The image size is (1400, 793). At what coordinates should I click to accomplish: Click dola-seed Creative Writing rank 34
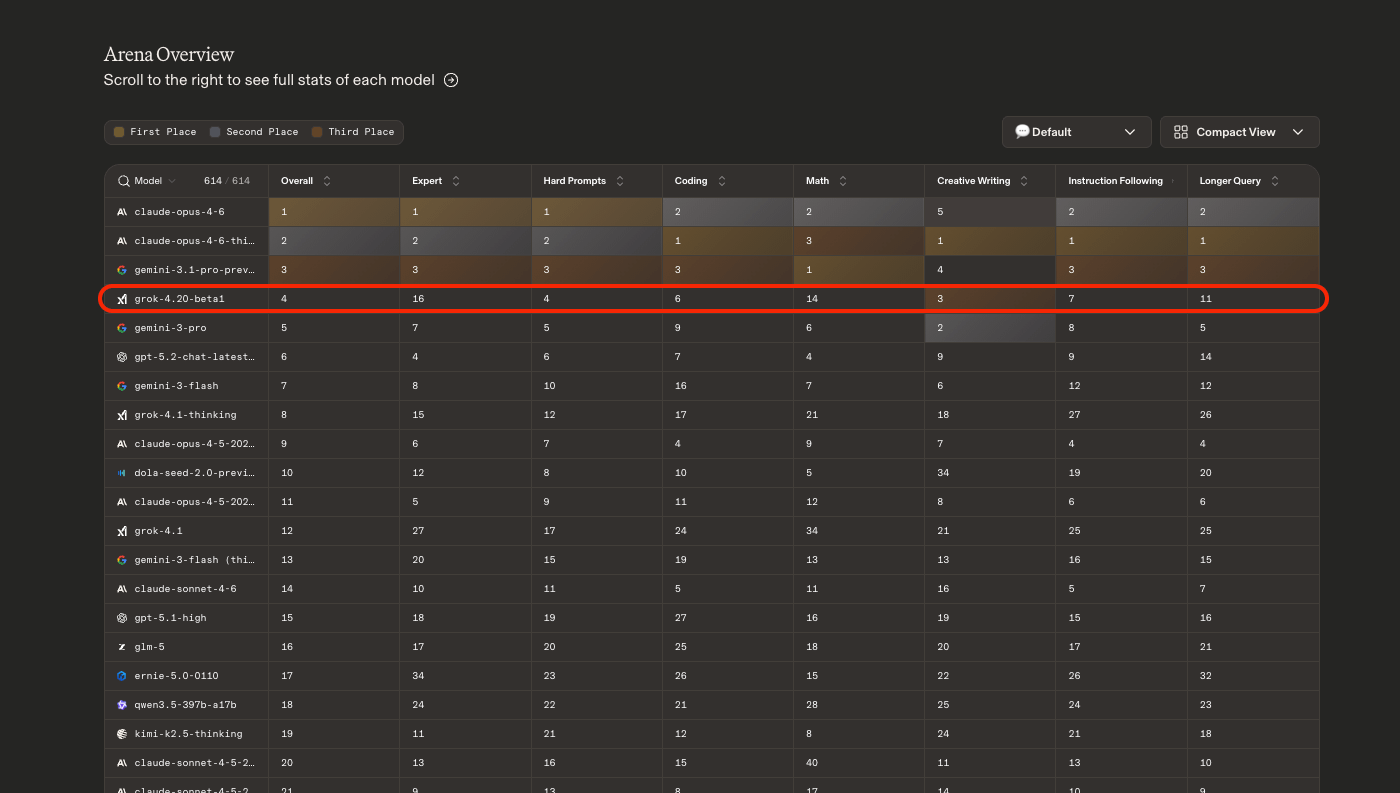coord(943,473)
